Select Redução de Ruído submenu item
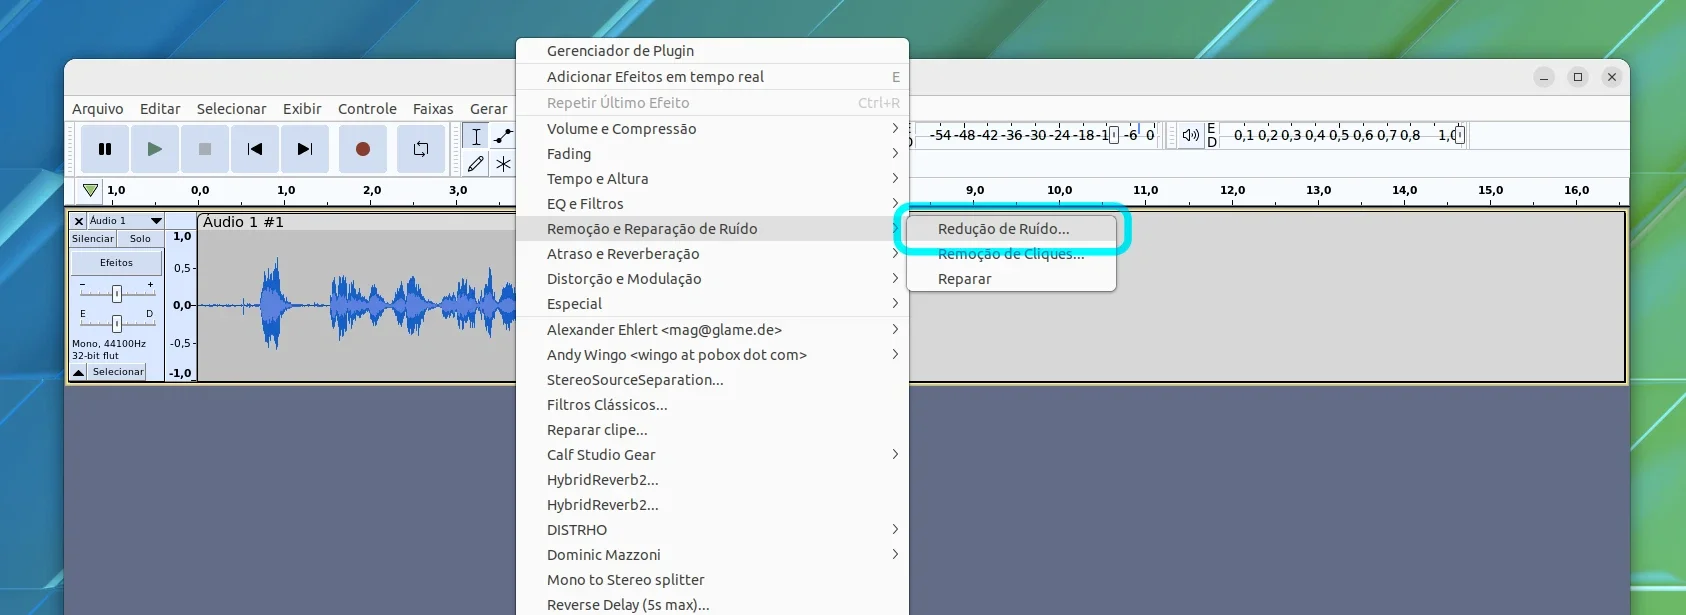 (1011, 229)
